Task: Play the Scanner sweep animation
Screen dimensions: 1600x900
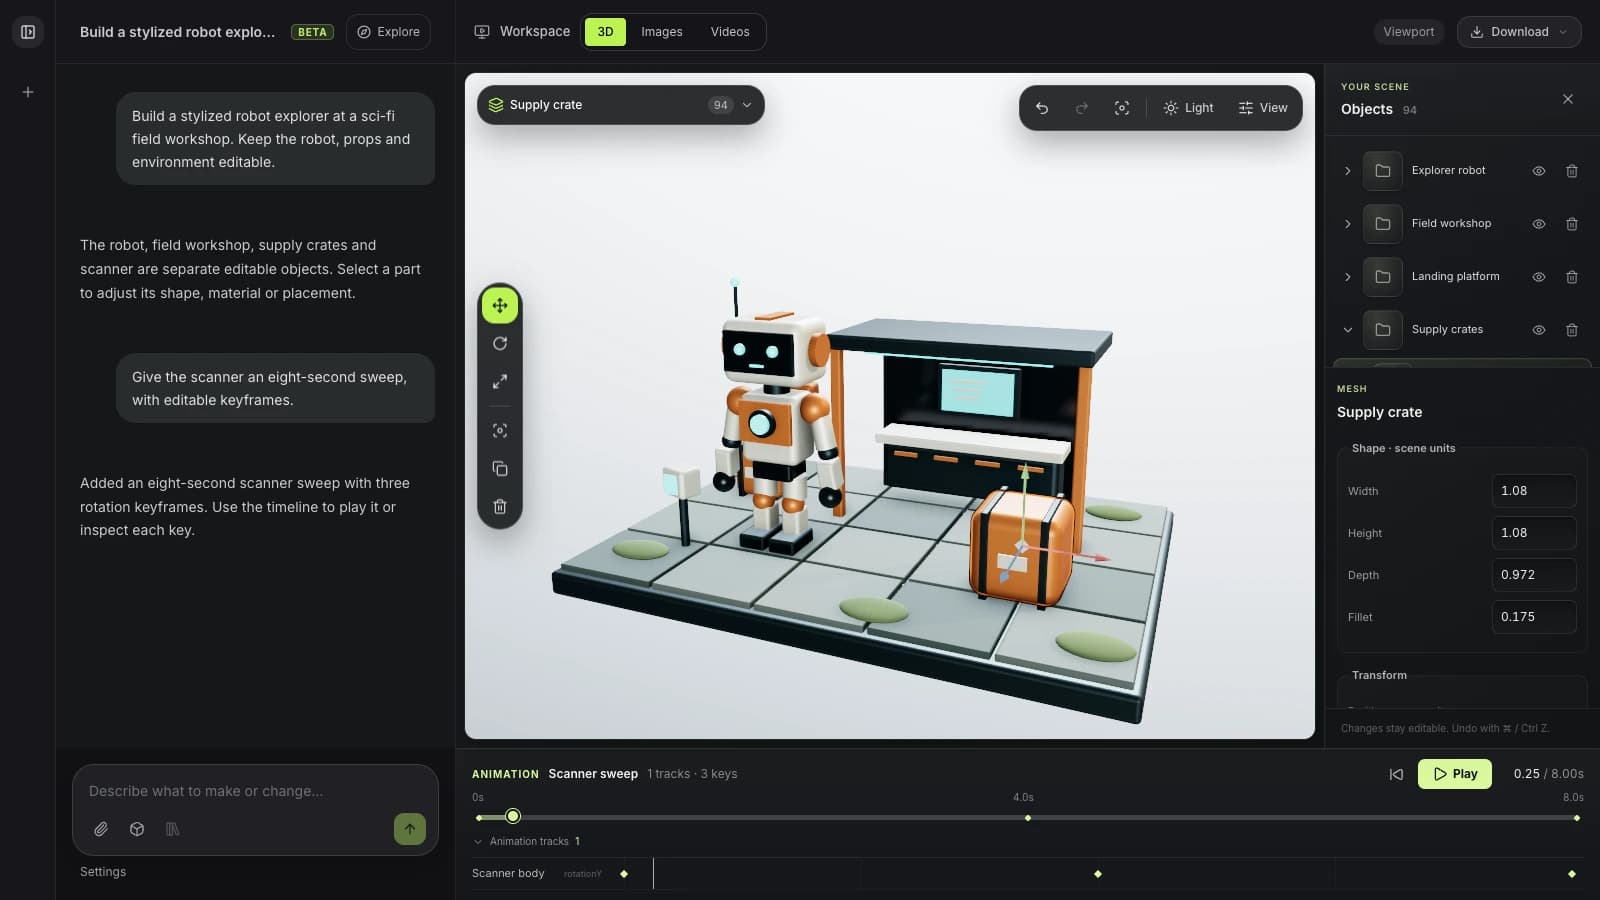Action: [x=1455, y=774]
